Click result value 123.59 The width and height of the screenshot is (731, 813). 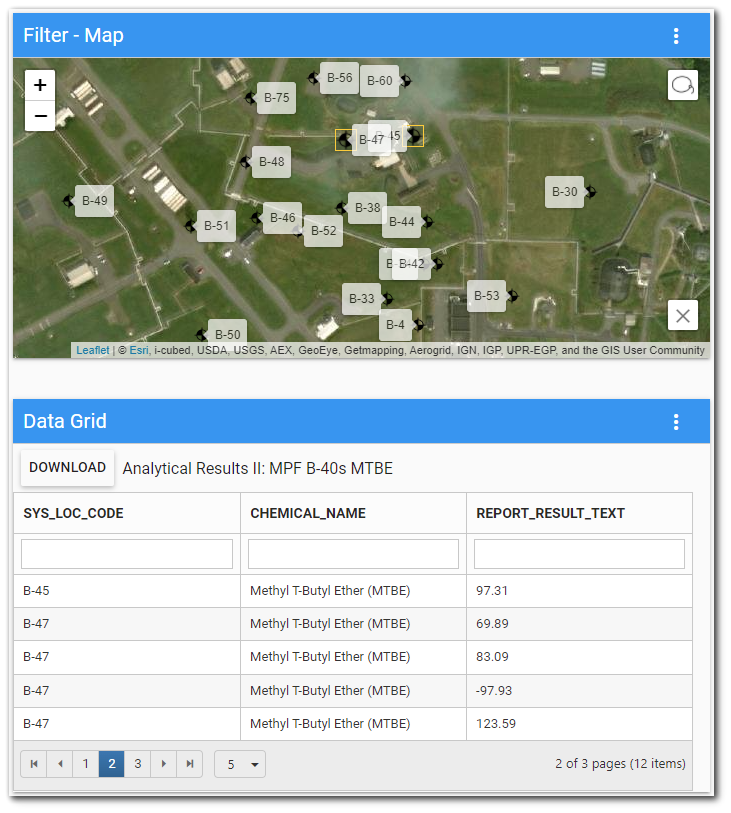[x=496, y=724]
